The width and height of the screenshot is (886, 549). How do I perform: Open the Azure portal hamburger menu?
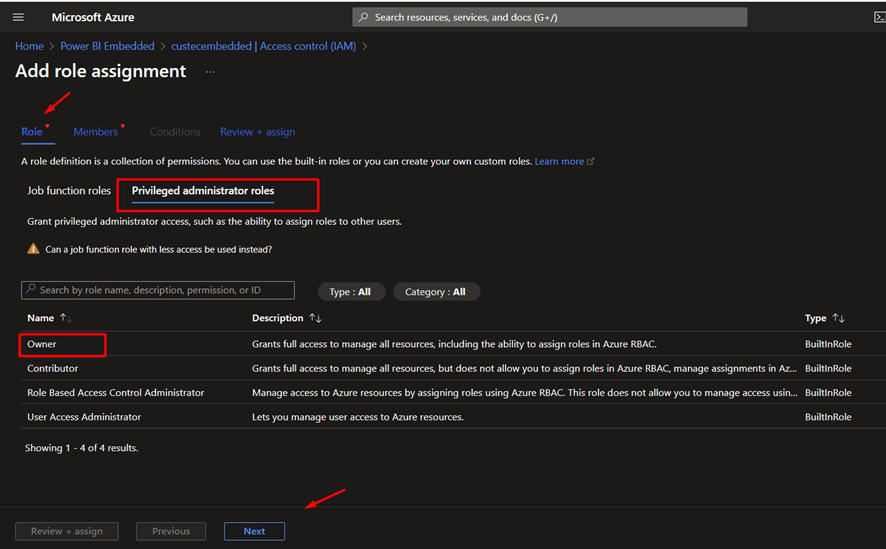coord(18,18)
